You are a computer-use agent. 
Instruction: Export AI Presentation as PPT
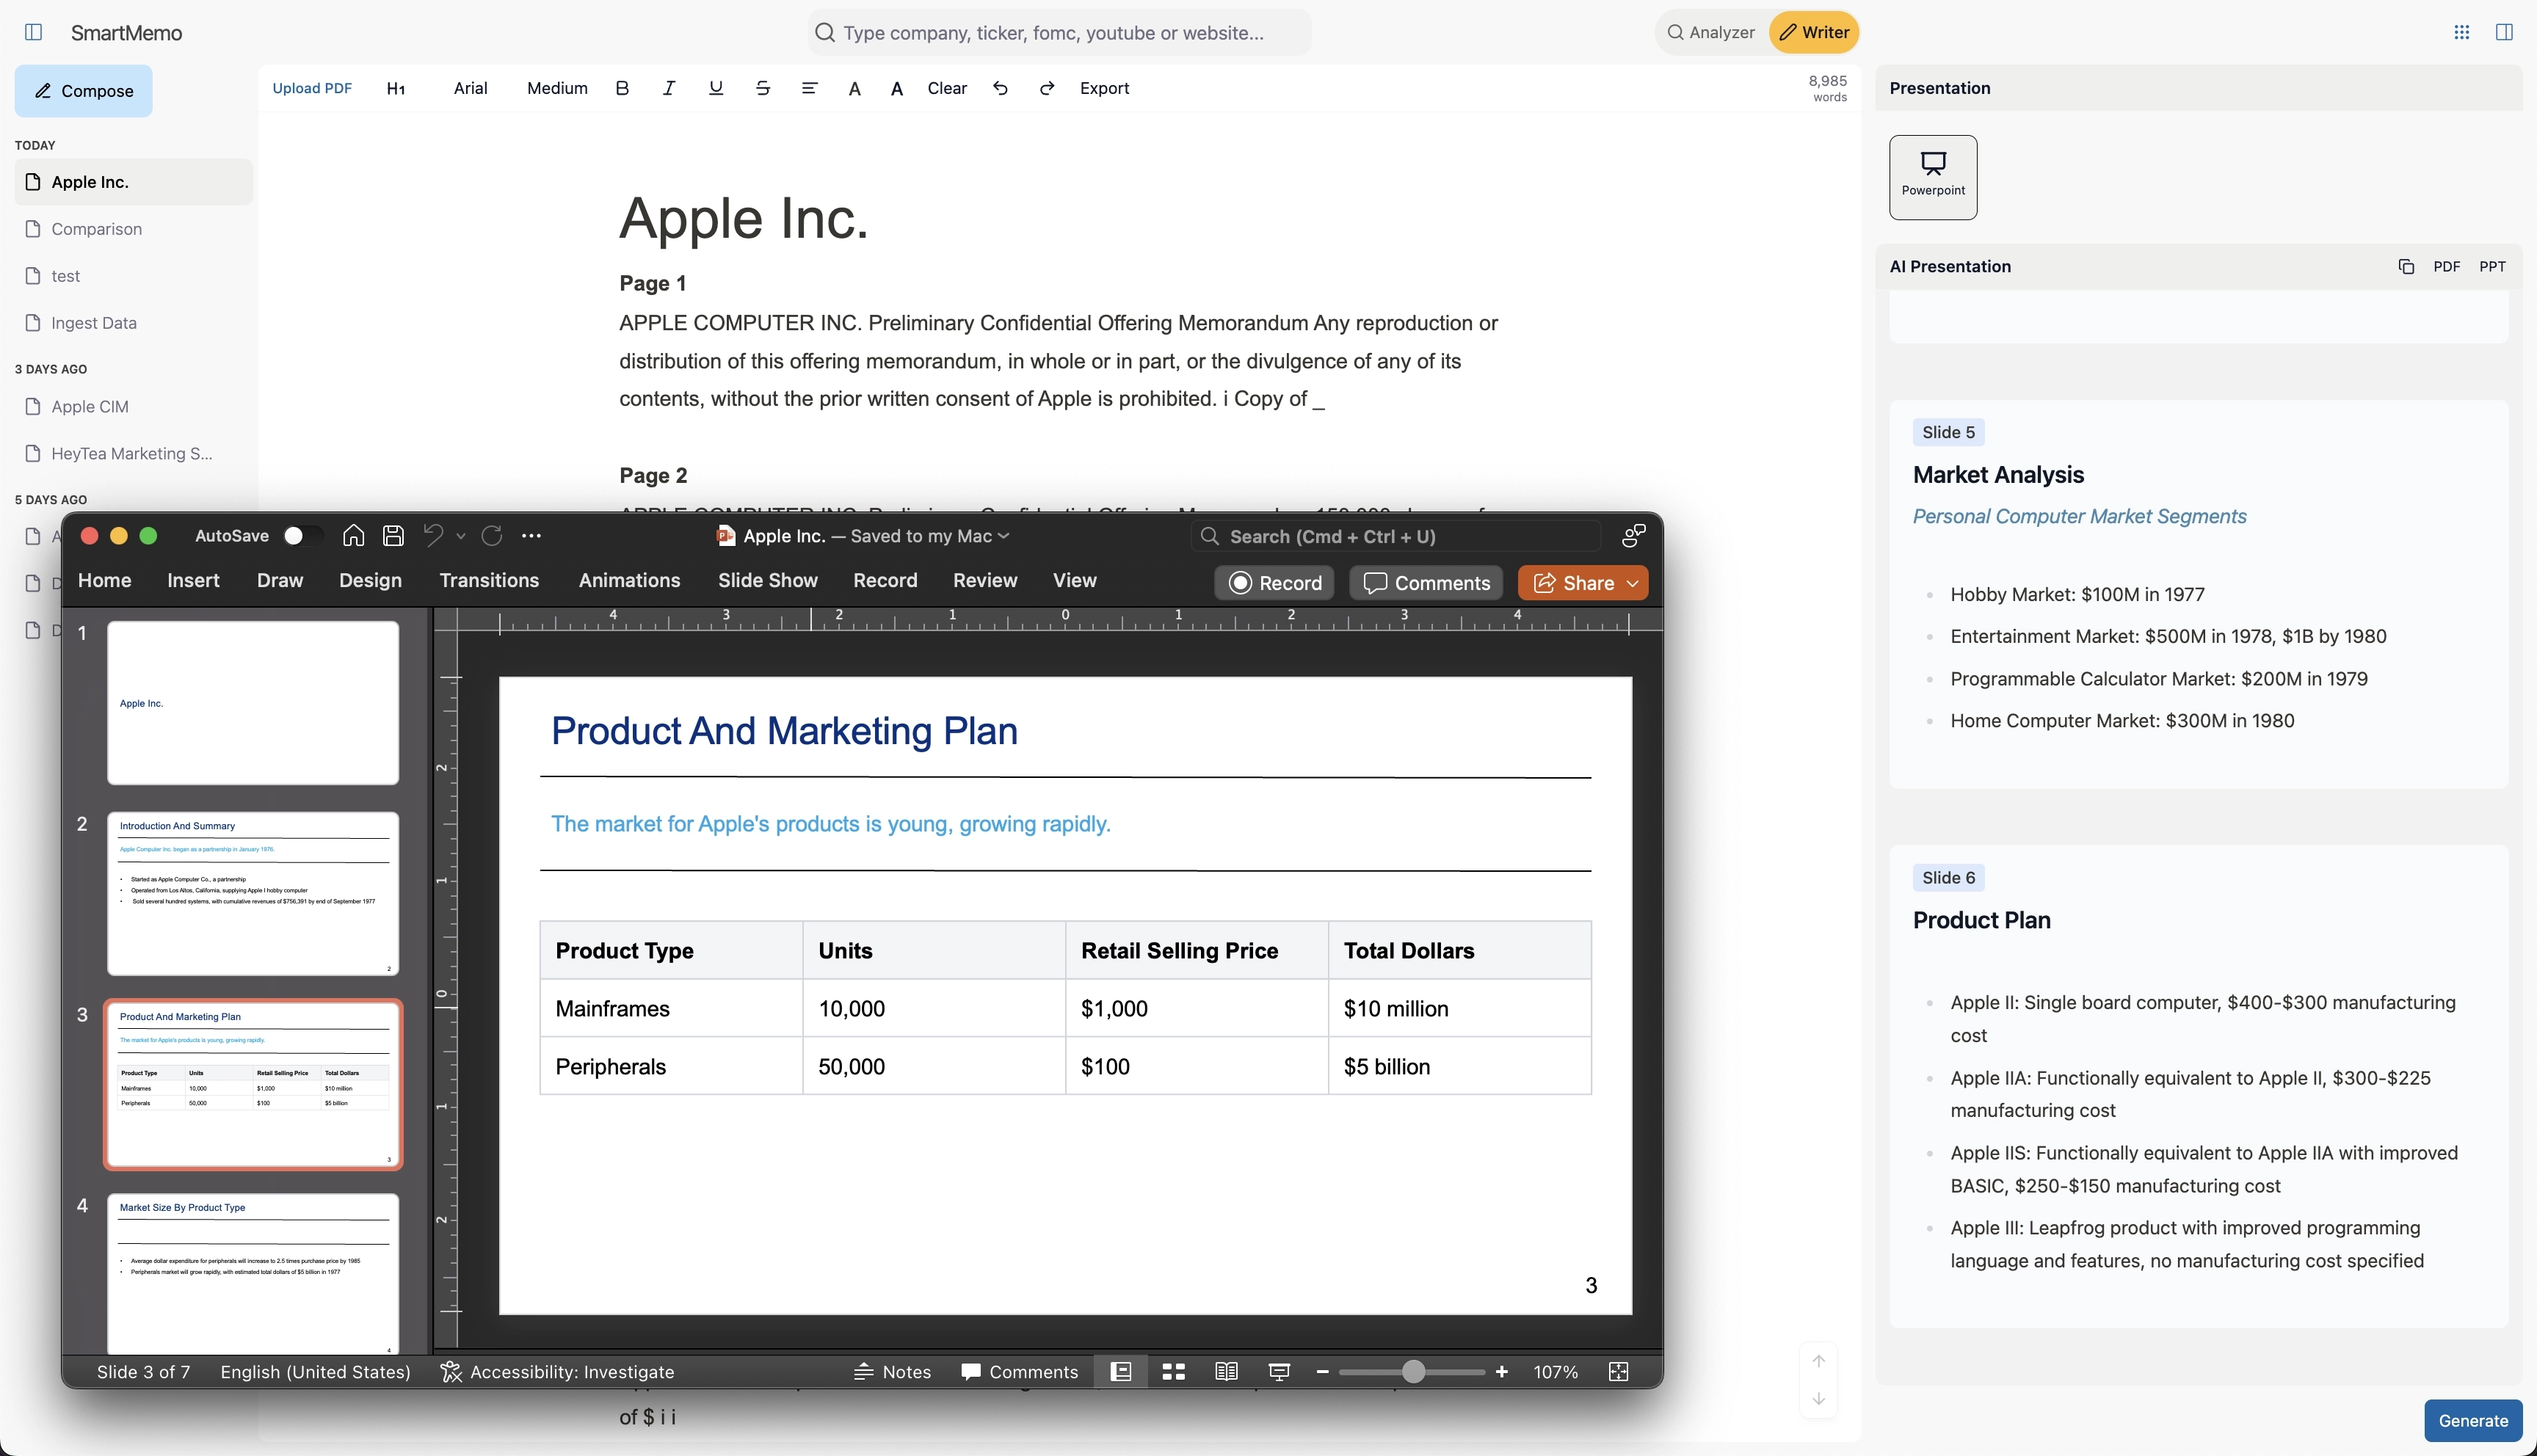pos(2492,266)
